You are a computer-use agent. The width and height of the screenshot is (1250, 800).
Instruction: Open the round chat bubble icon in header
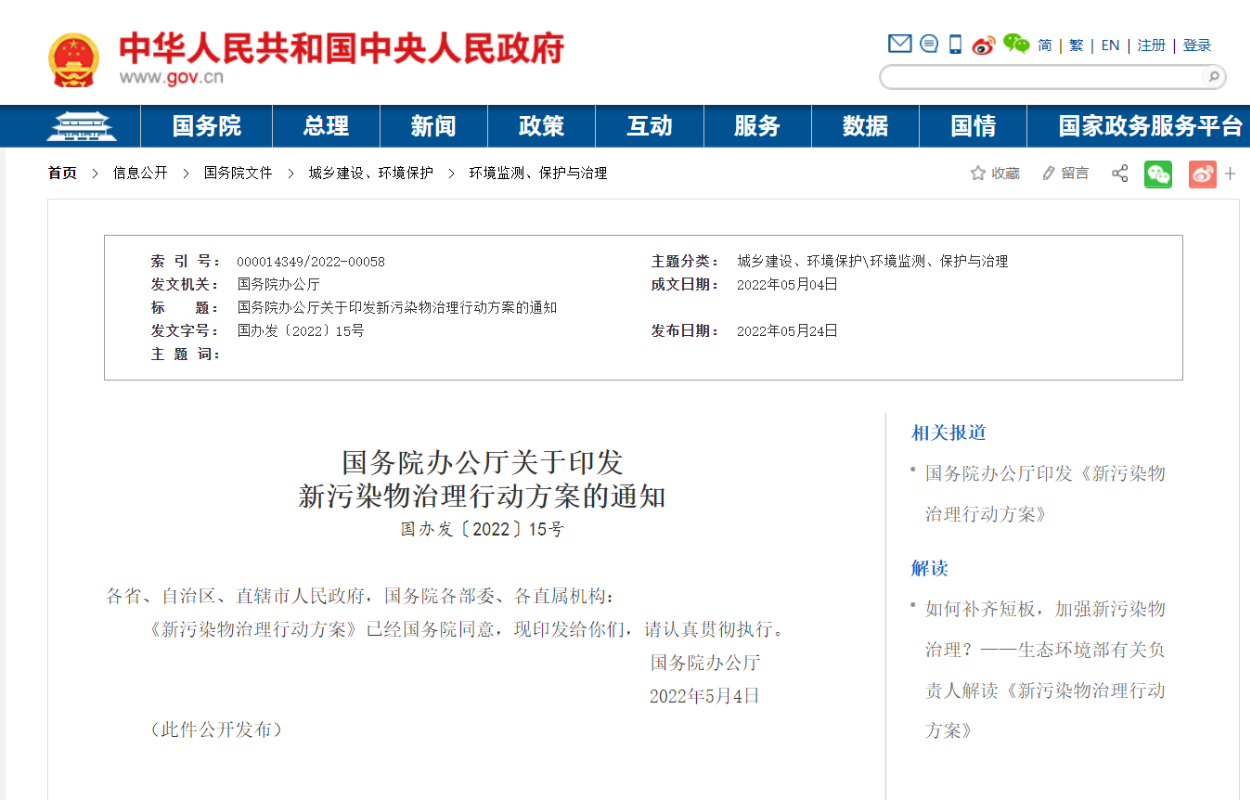pos(929,44)
